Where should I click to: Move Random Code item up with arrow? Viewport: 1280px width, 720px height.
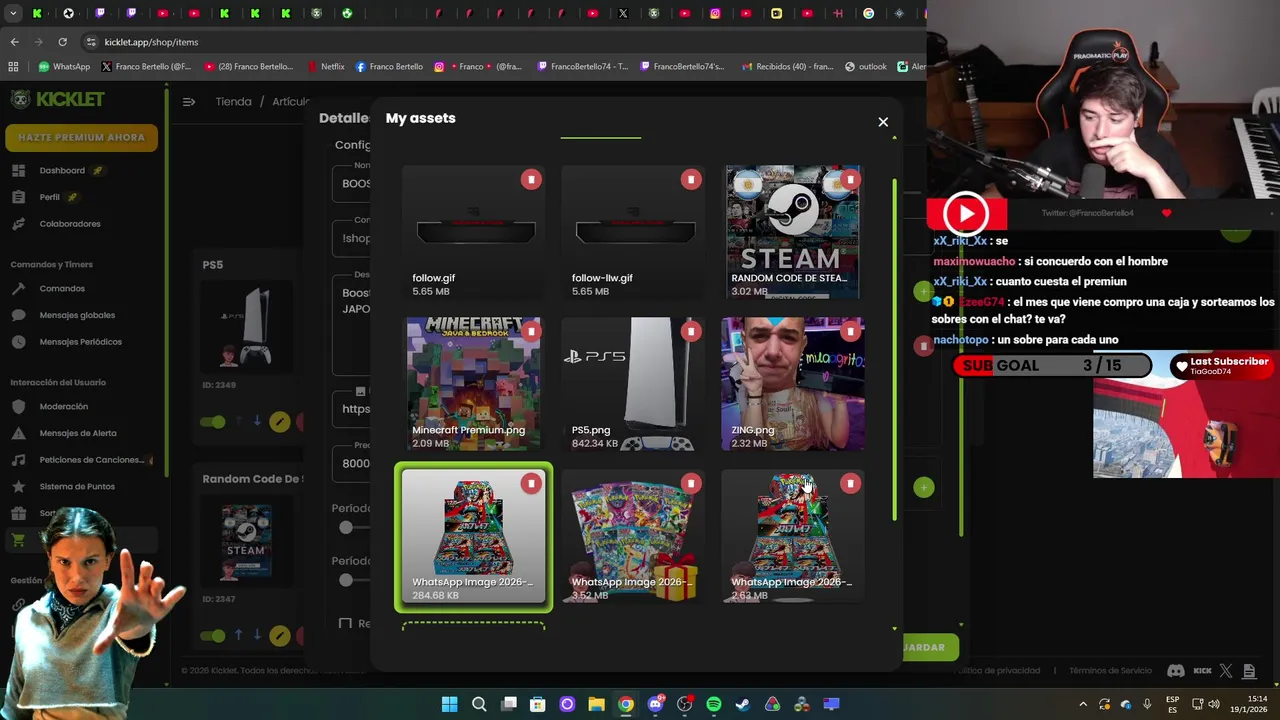pos(238,635)
